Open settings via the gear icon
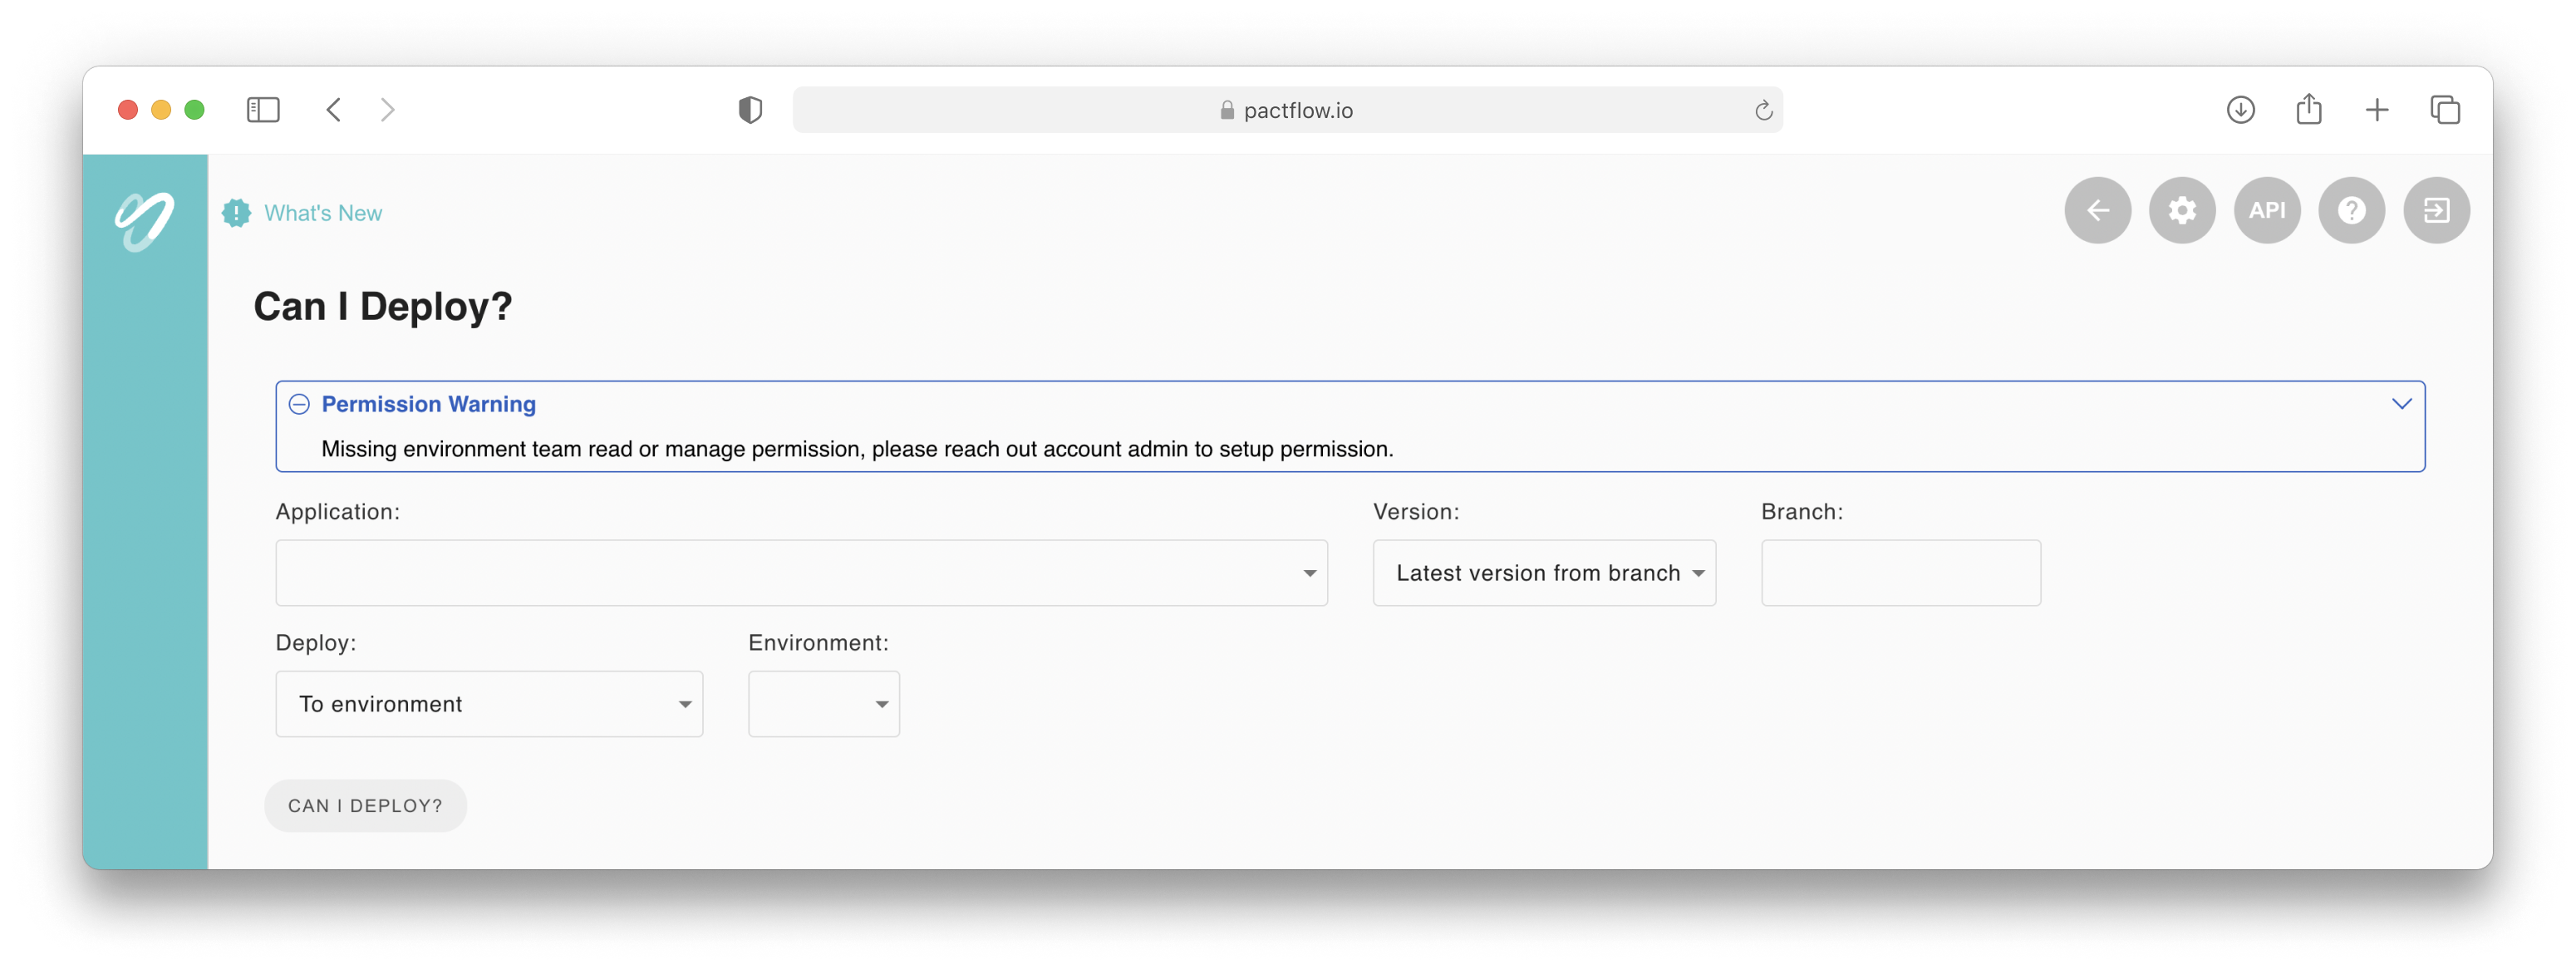The image size is (2576, 969). pos(2182,210)
